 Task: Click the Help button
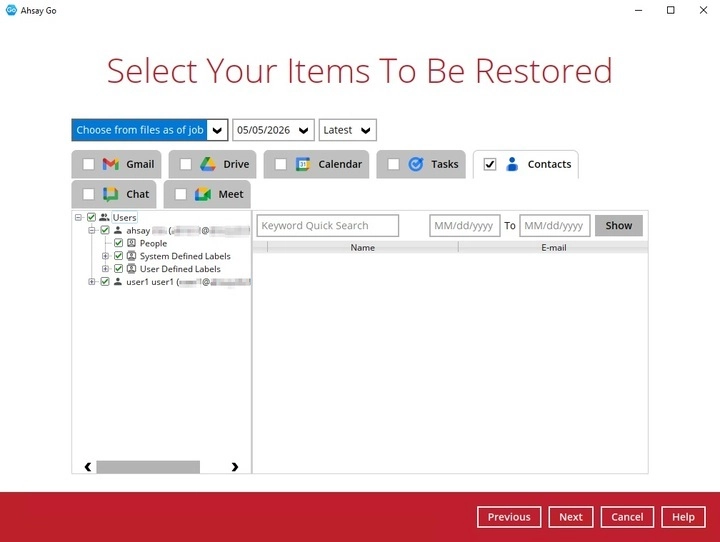coord(683,517)
